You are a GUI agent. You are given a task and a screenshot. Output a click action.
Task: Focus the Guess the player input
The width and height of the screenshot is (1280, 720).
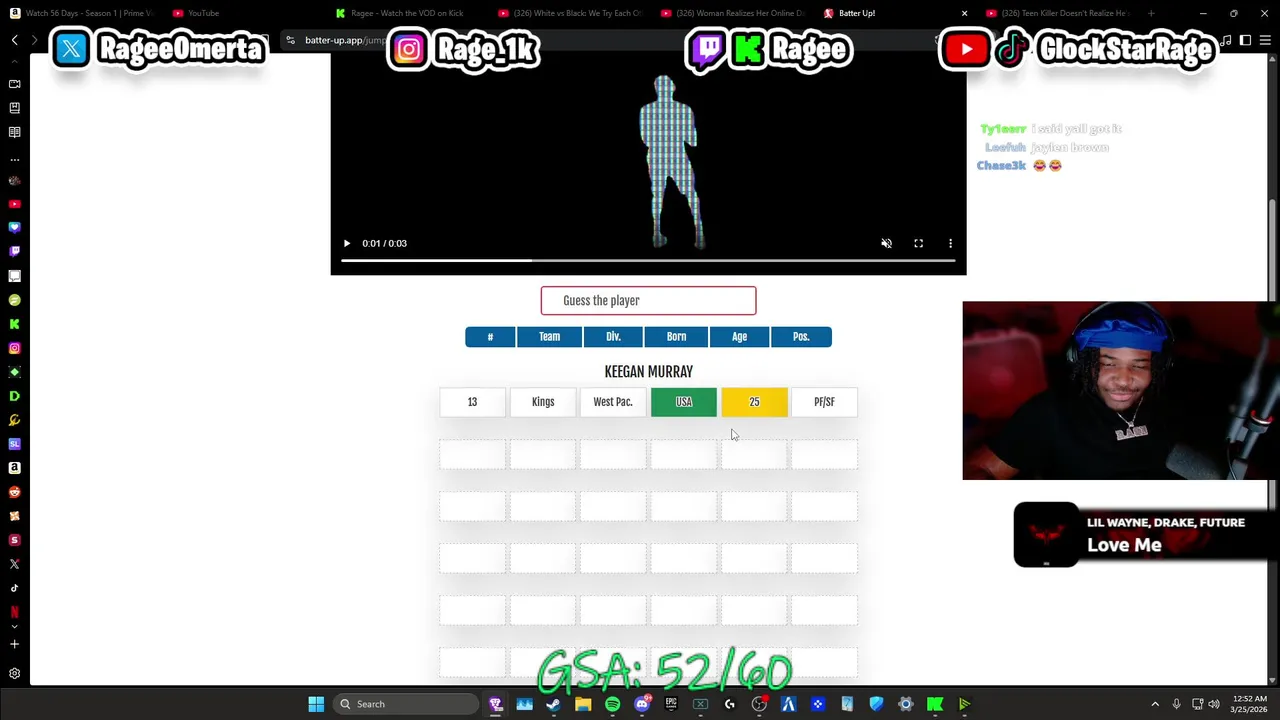point(648,300)
